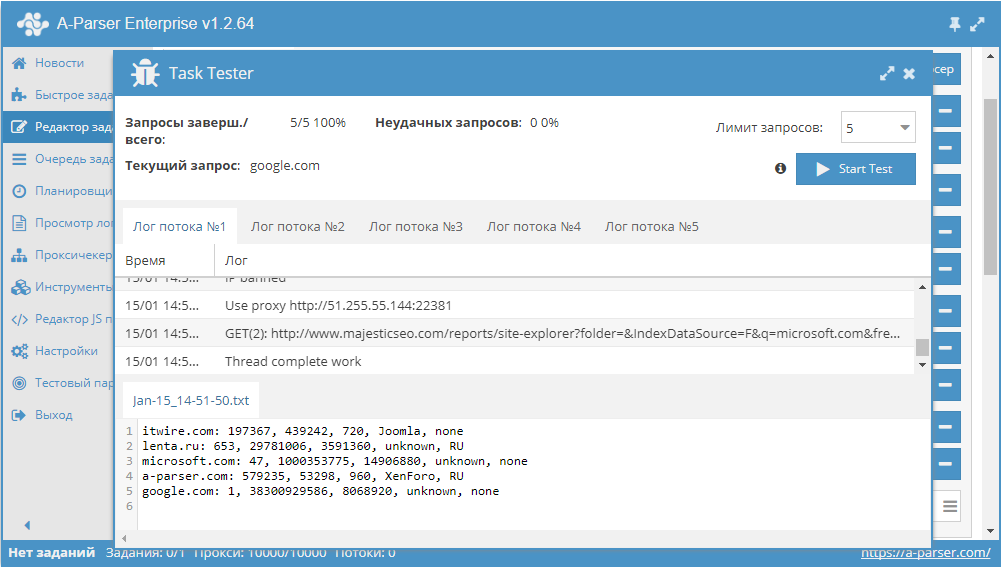The height and width of the screenshot is (567, 1001).
Task: Click the Редактор JS code icon
Action: click(20, 319)
